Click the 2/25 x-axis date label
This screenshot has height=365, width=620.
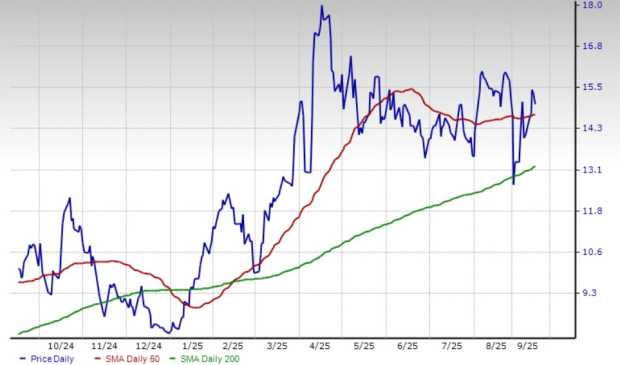233,346
